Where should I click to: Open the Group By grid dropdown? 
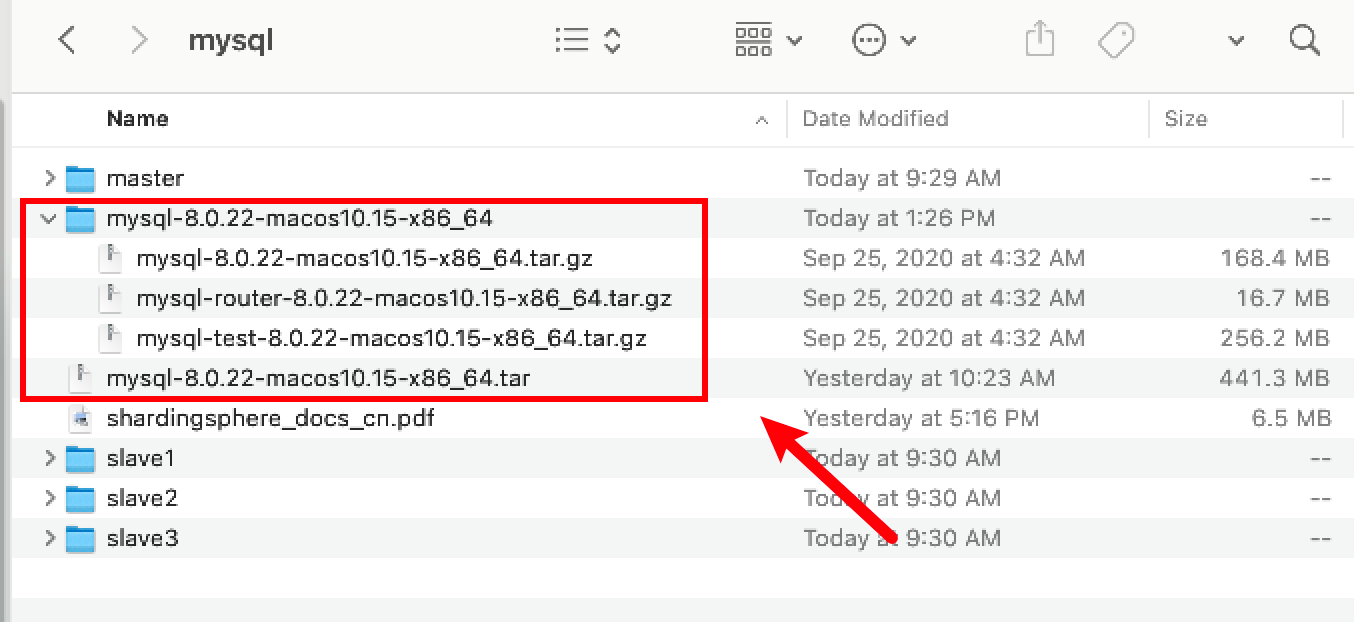point(768,40)
